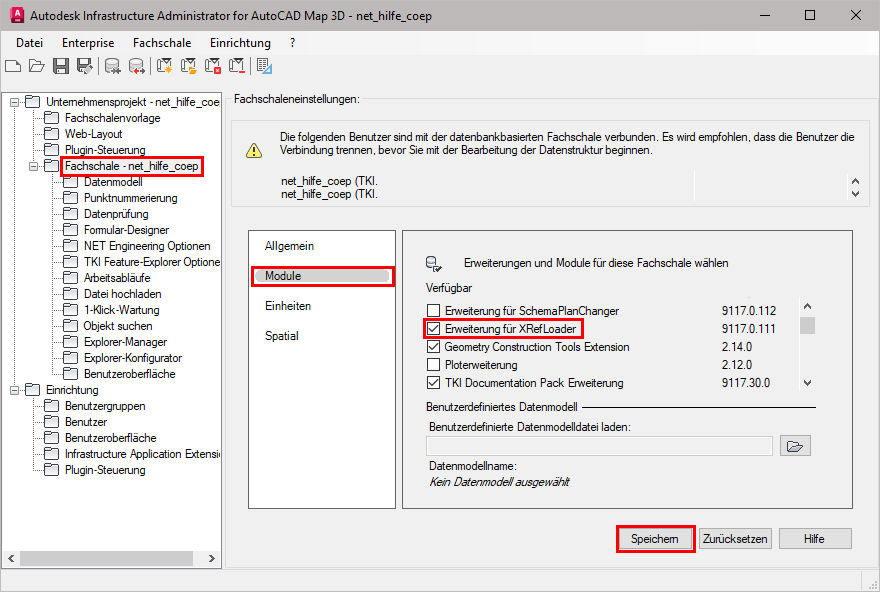The width and height of the screenshot is (880, 592).
Task: Click the database connect toolbar icon
Action: click(112, 66)
